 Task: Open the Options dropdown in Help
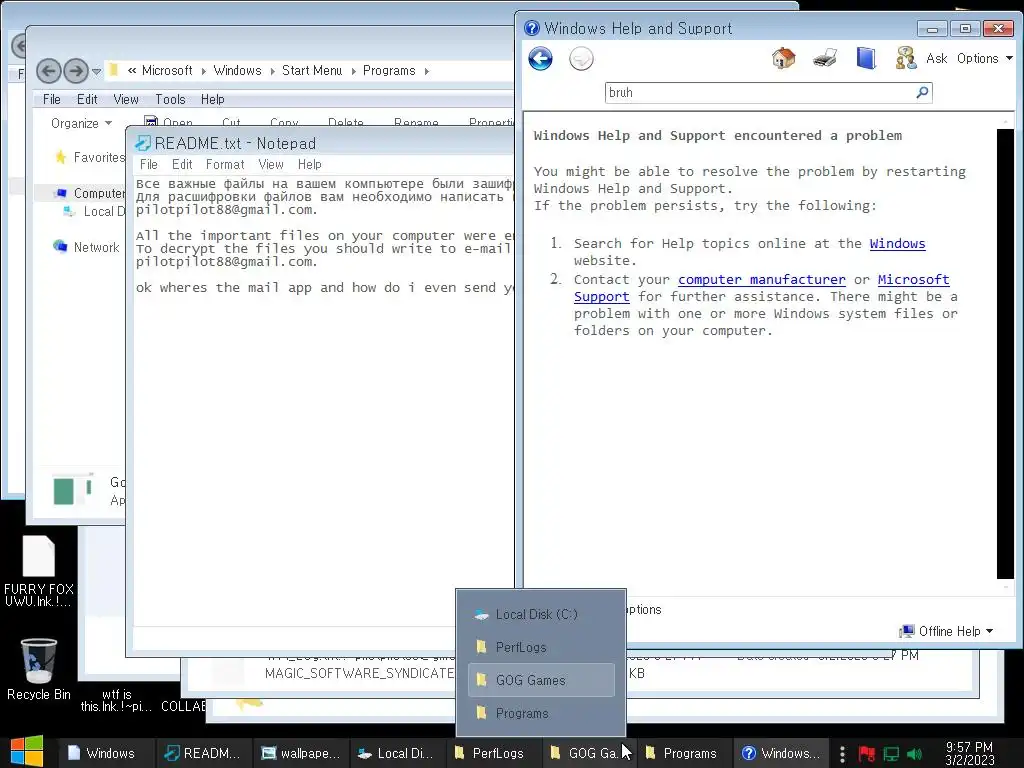pyautogui.click(x=985, y=58)
